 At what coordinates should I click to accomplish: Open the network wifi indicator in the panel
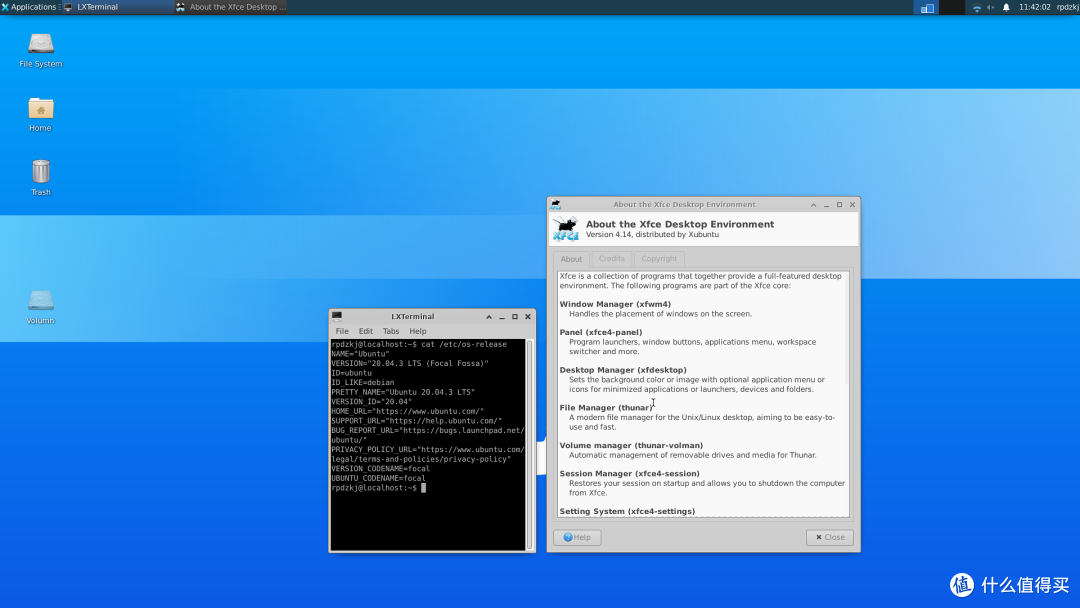pyautogui.click(x=976, y=8)
